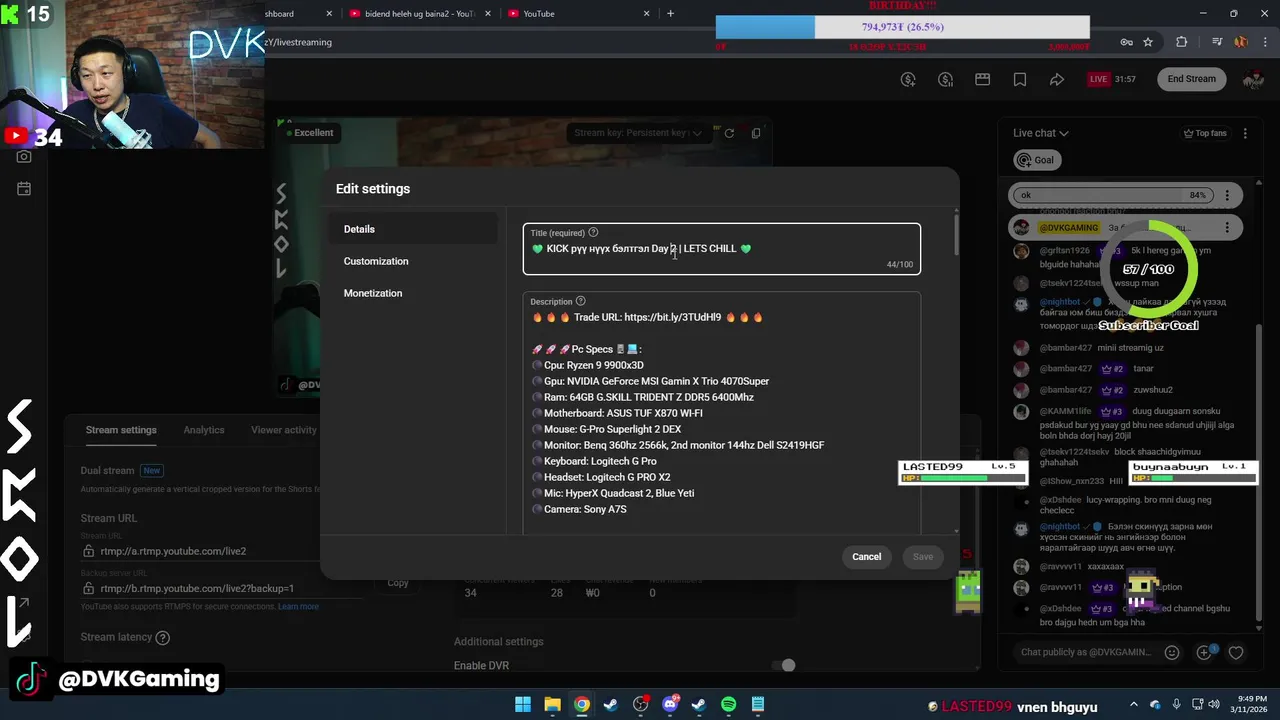This screenshot has width=1280, height=720.
Task: Open Chrome media control icon
Action: (x=1217, y=42)
